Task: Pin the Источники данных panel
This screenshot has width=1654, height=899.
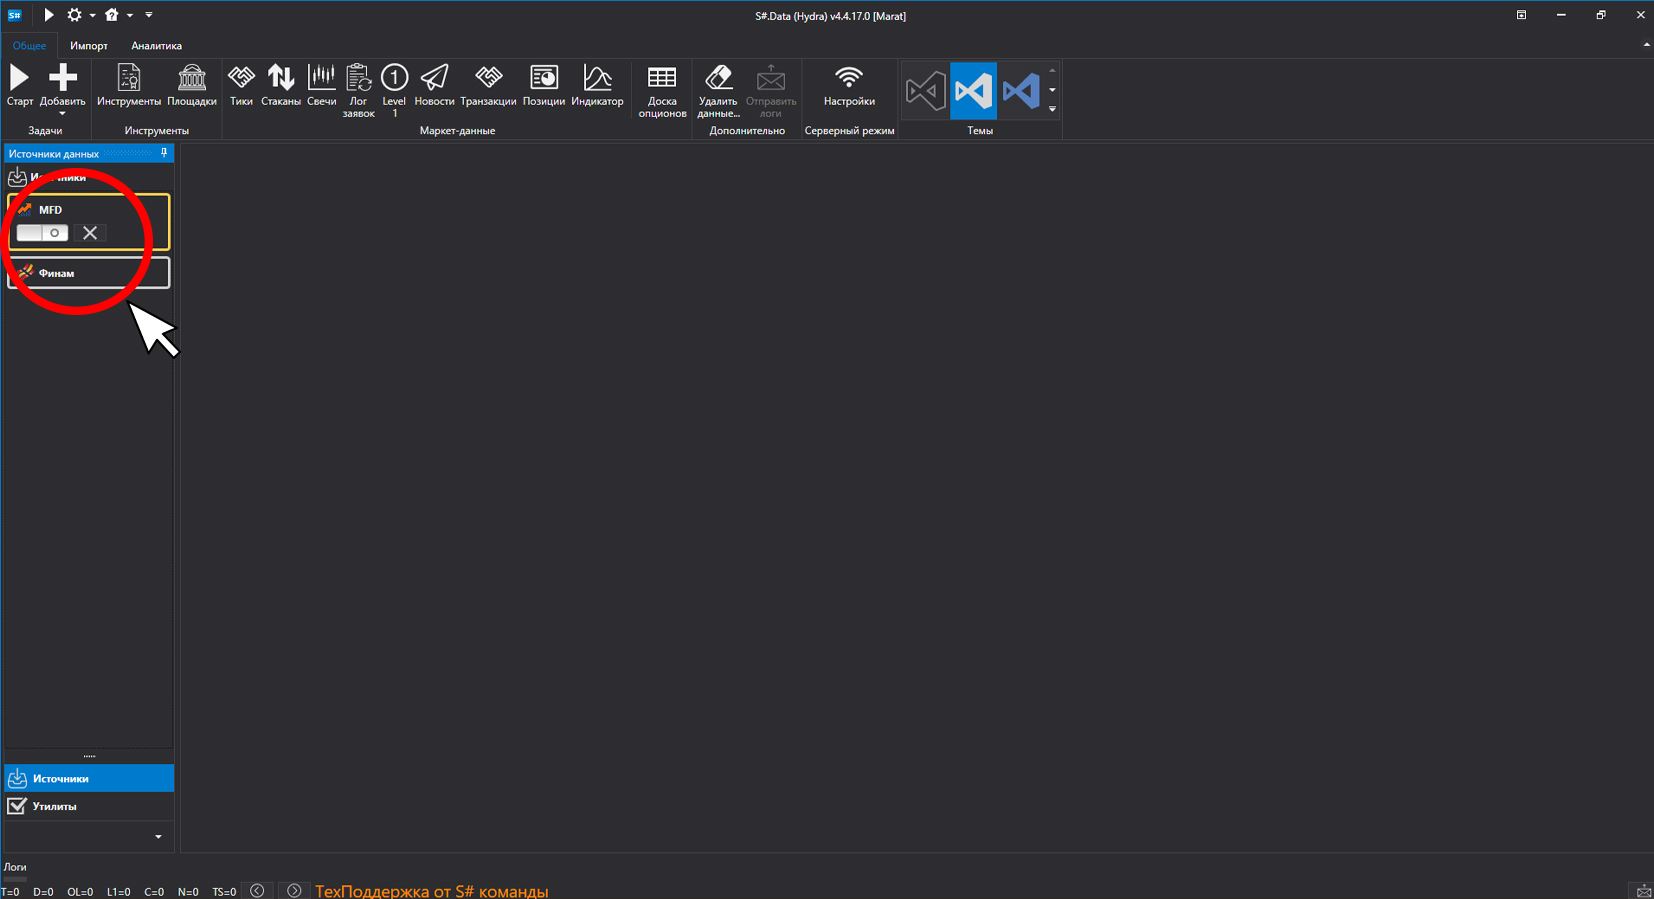Action: coord(164,153)
